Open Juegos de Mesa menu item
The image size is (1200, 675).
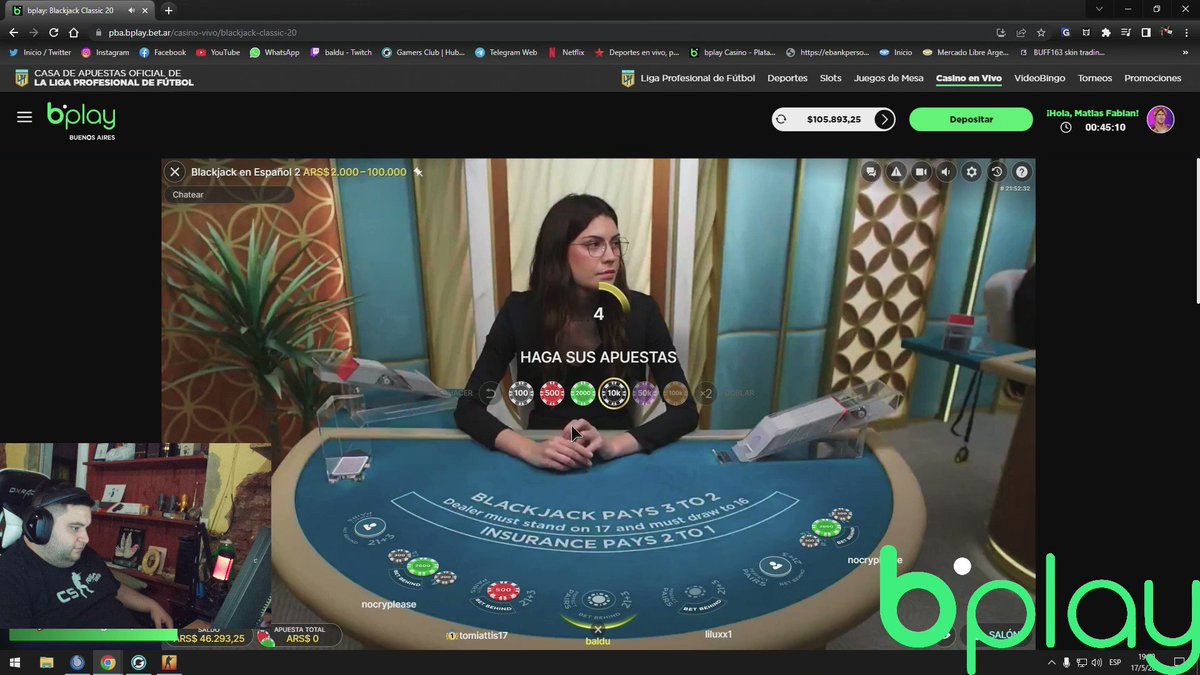pyautogui.click(x=889, y=78)
